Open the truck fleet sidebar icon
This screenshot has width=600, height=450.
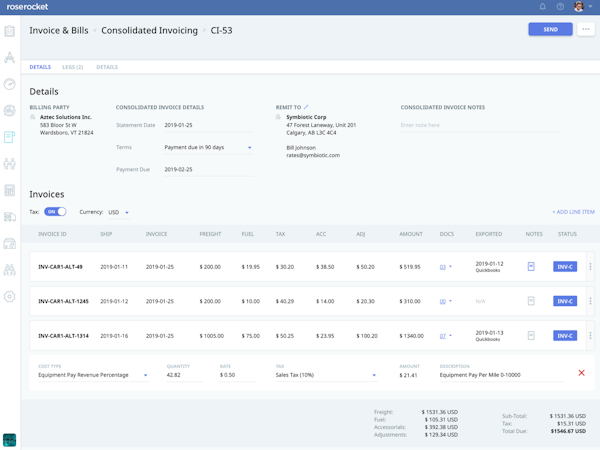pos(10,217)
